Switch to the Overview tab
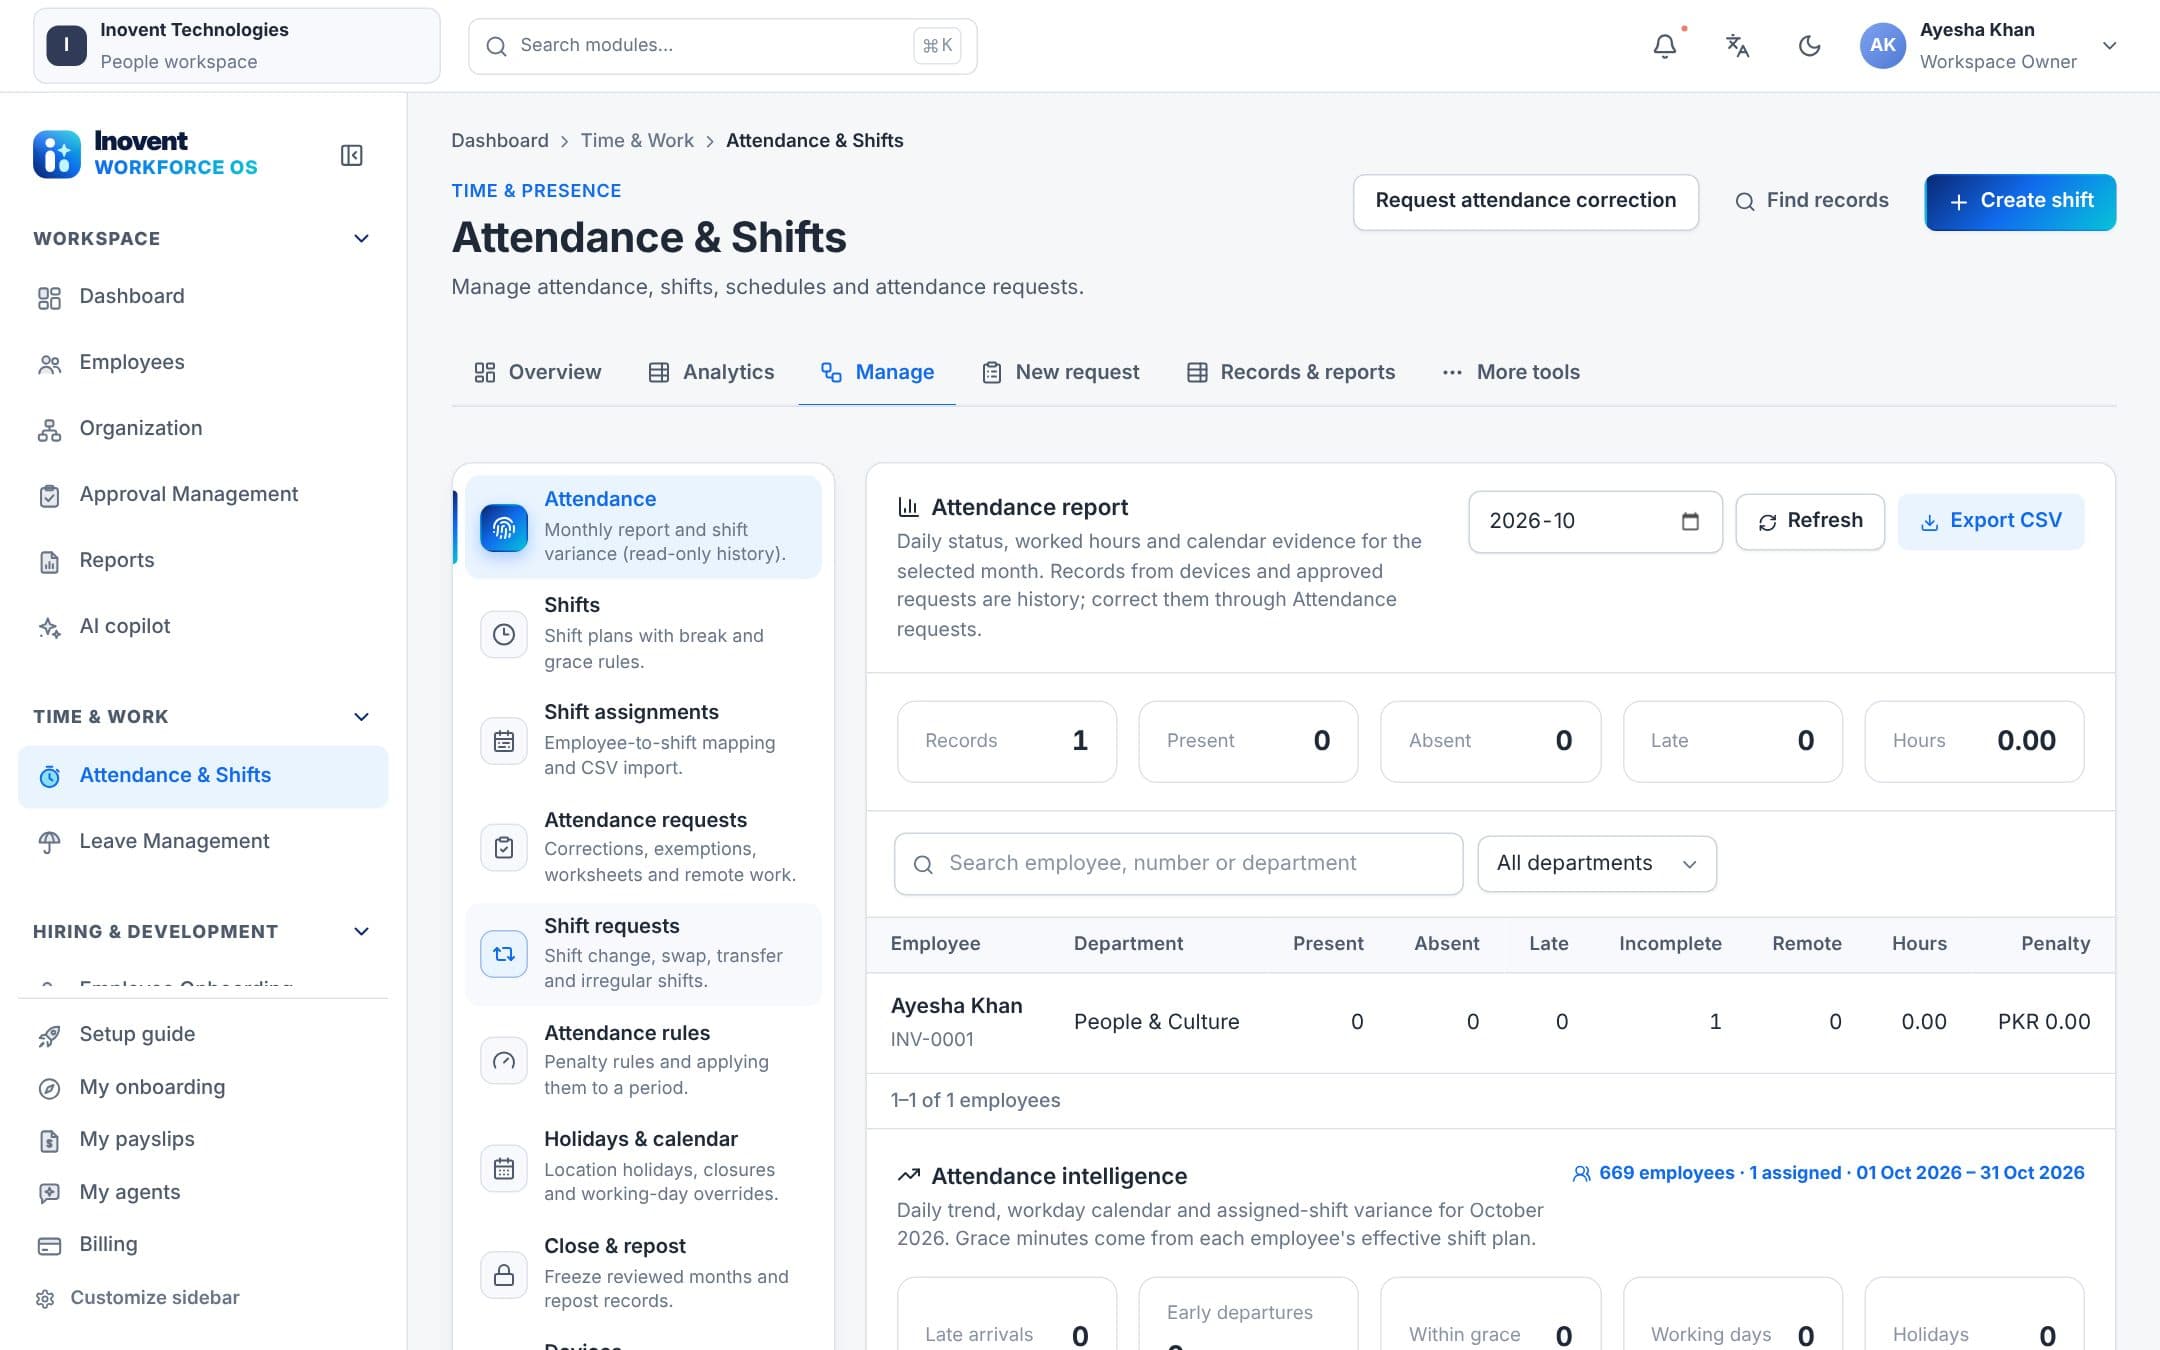The height and width of the screenshot is (1350, 2160). coord(537,372)
